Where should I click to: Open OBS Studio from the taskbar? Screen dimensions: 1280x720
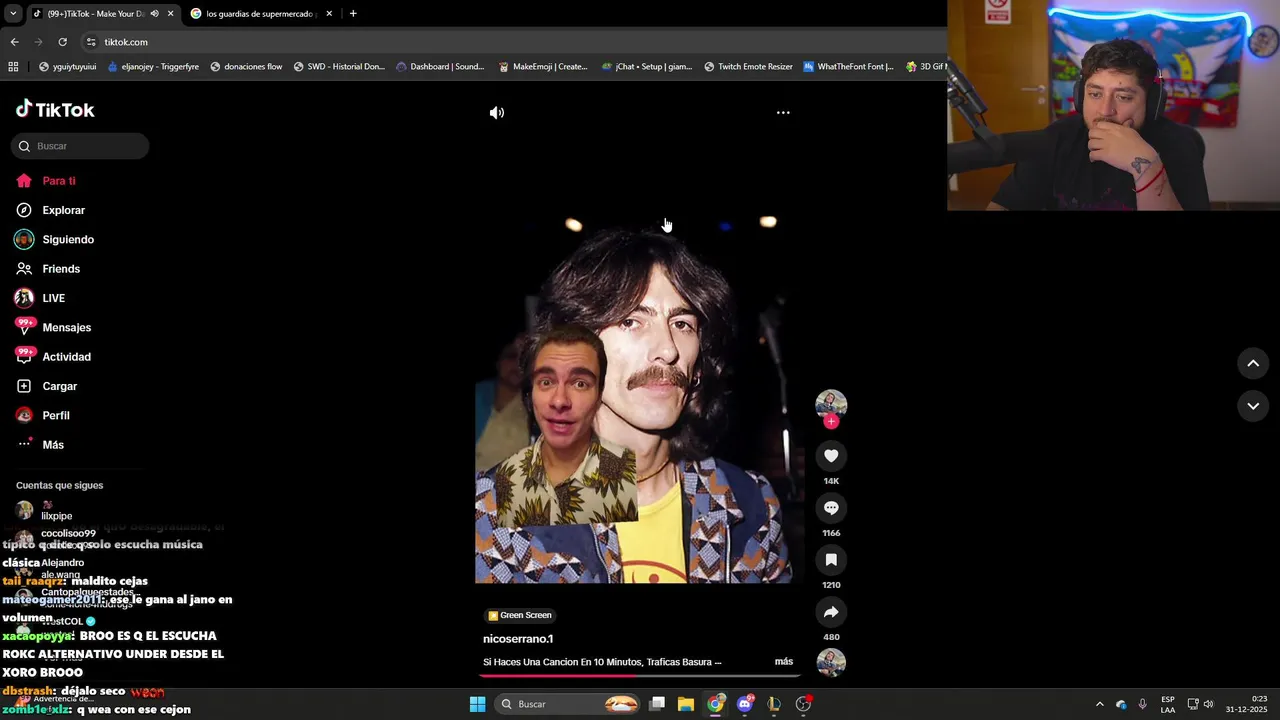[803, 704]
